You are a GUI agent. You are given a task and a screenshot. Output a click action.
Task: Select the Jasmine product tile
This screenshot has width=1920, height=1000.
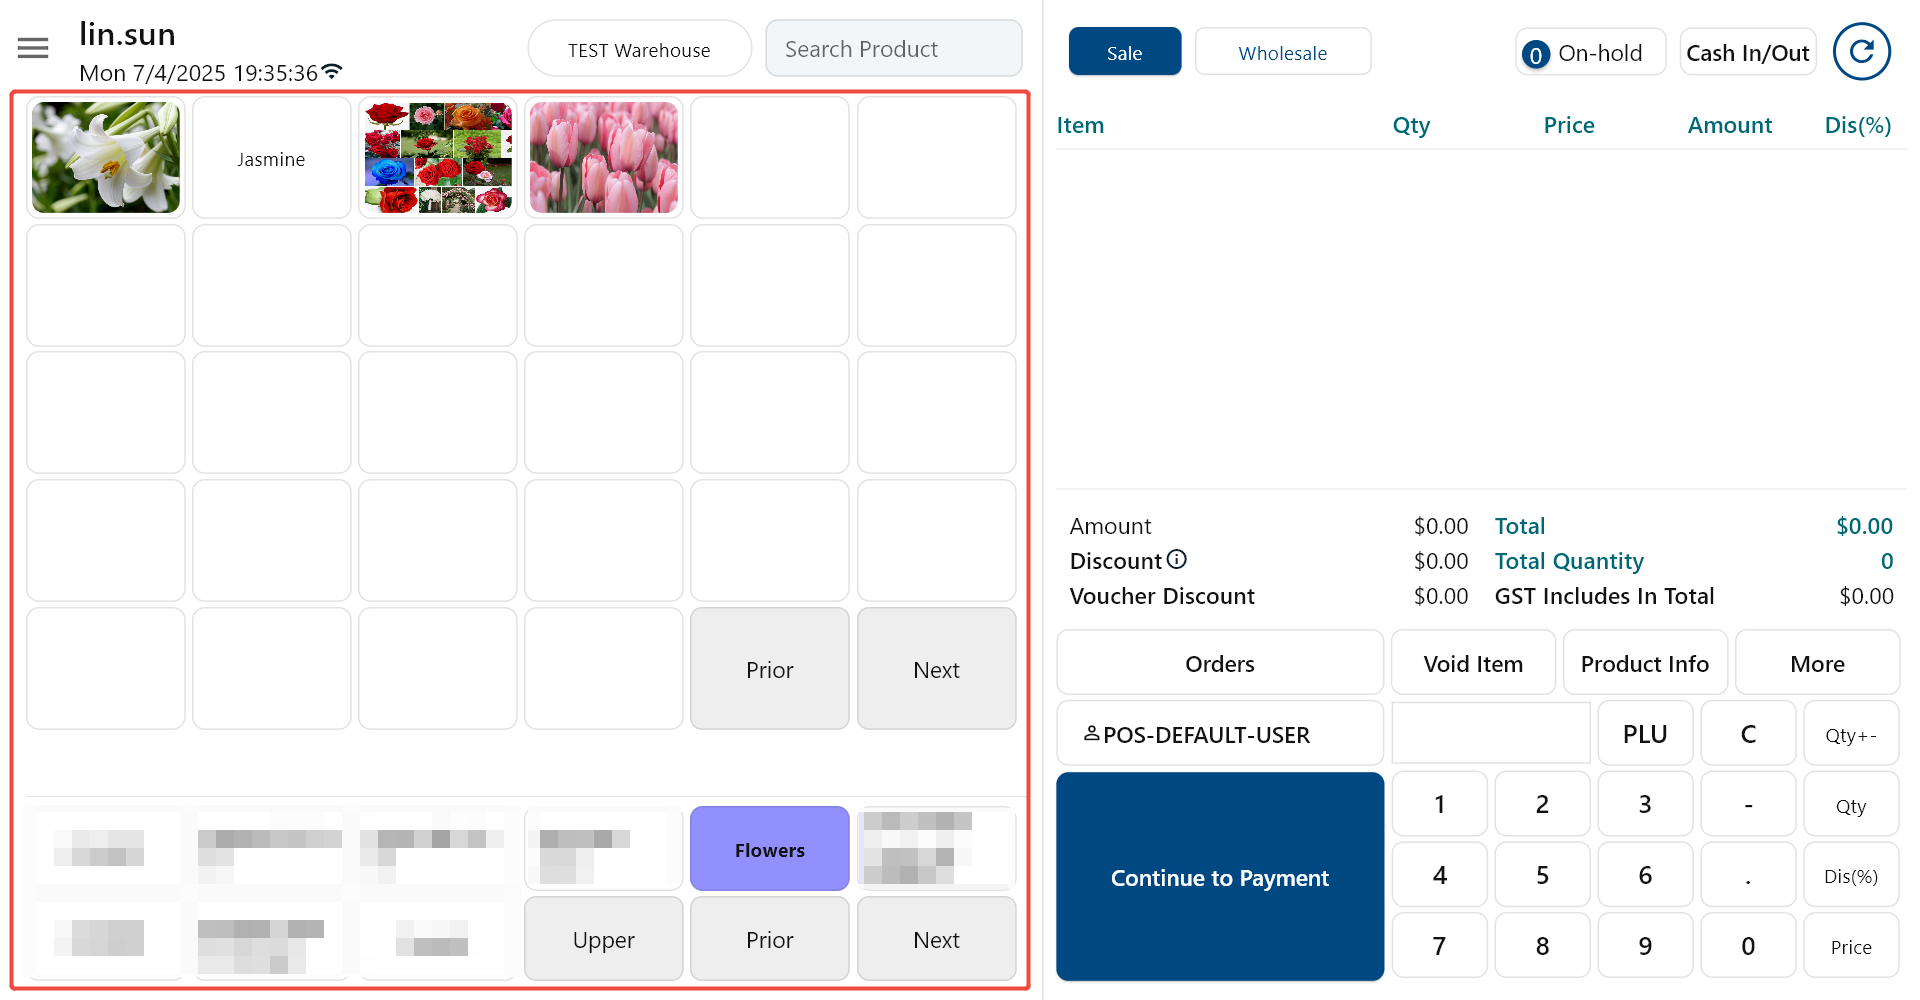(x=271, y=158)
